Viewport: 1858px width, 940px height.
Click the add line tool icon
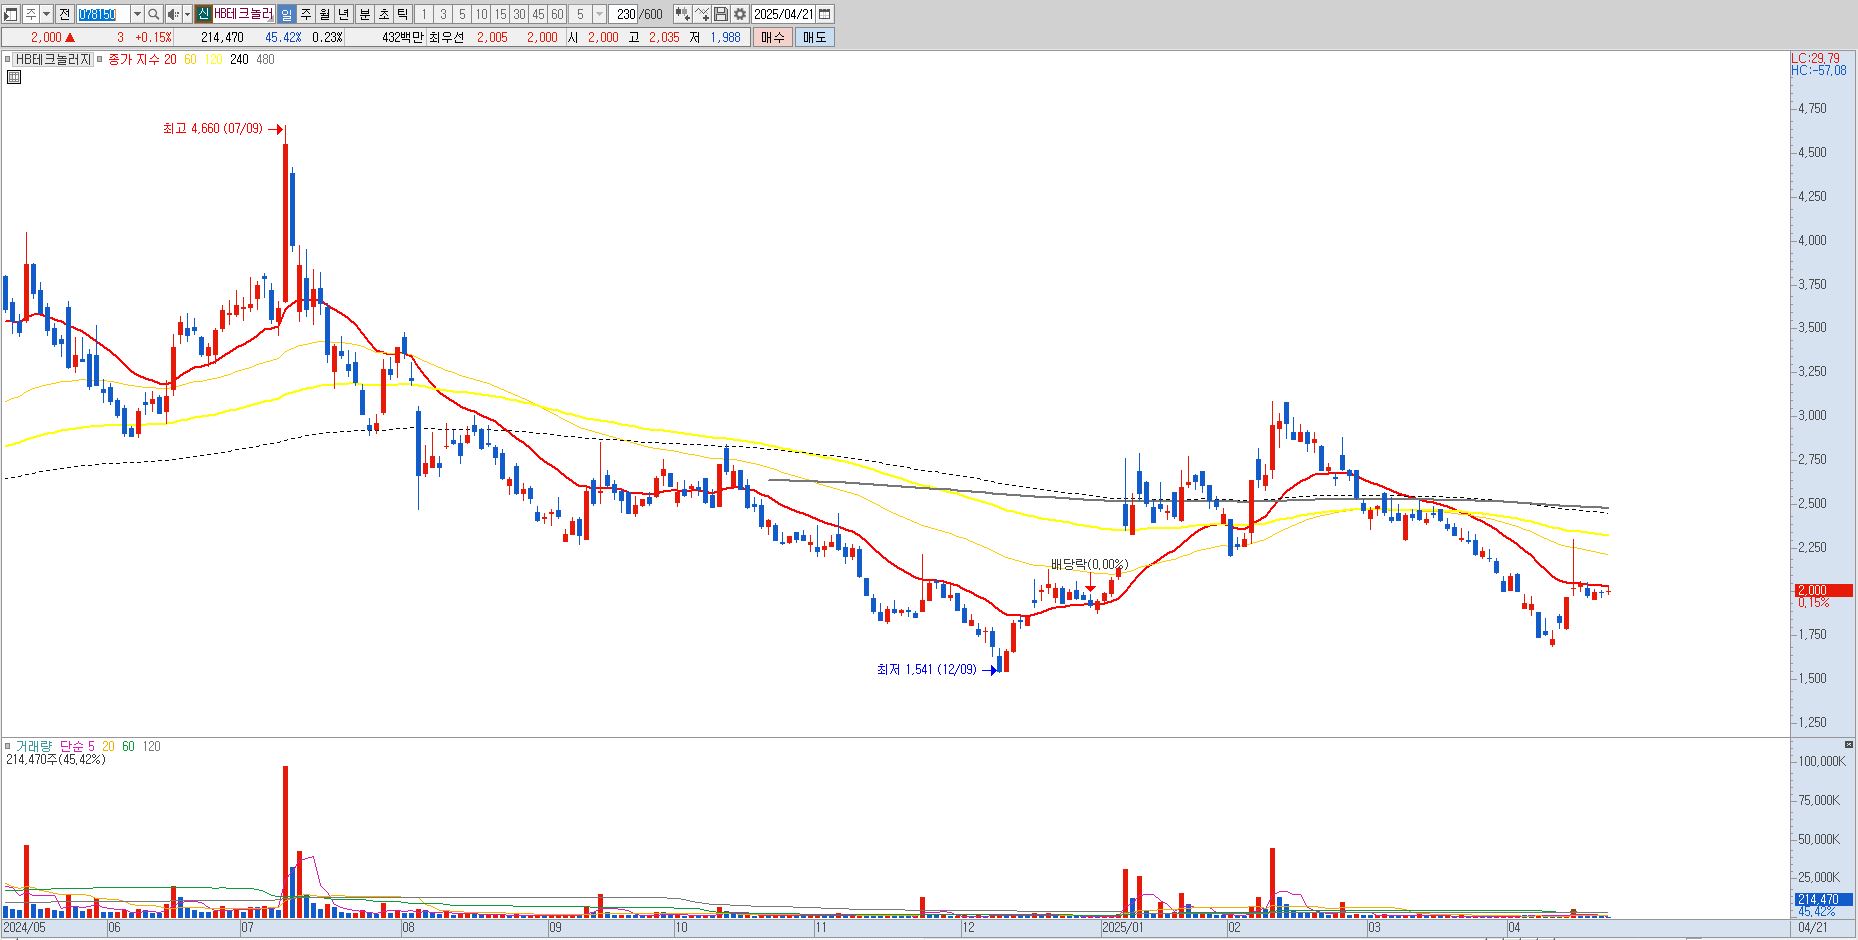[701, 14]
